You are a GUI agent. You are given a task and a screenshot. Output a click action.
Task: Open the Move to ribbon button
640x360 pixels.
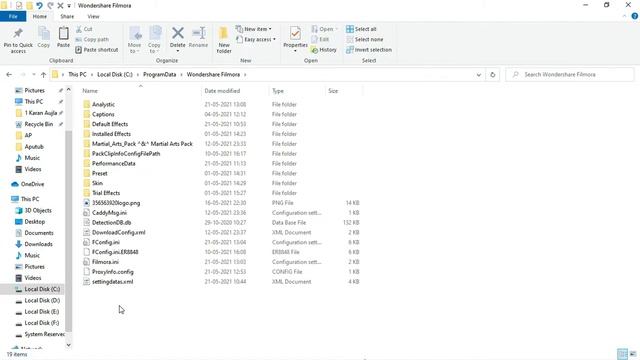click(x=135, y=40)
